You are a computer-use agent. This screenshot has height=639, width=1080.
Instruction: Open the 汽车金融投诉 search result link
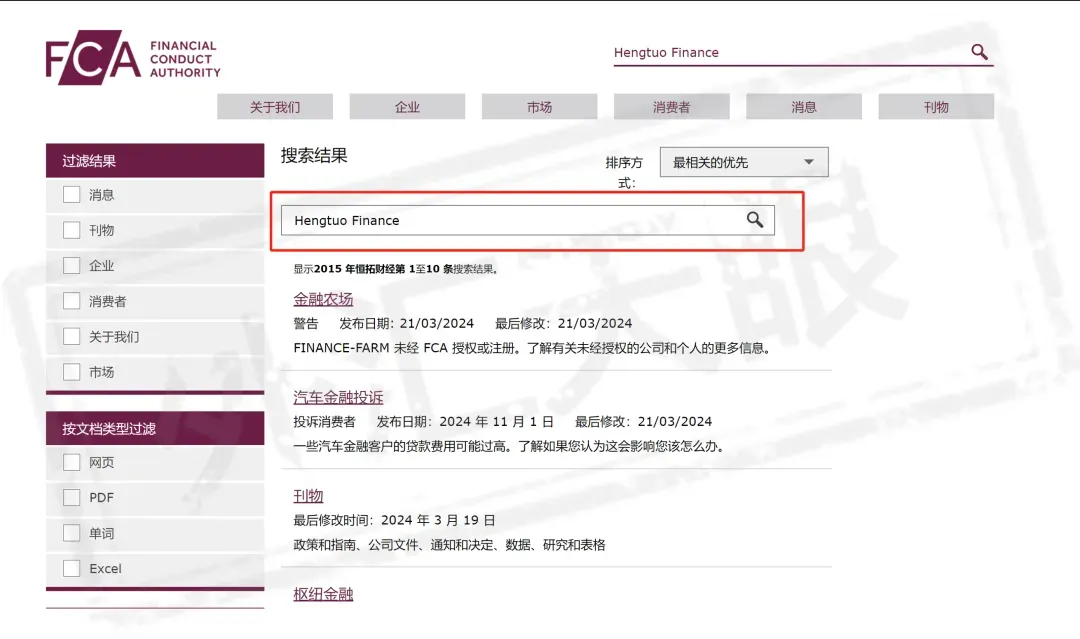pyautogui.click(x=338, y=397)
